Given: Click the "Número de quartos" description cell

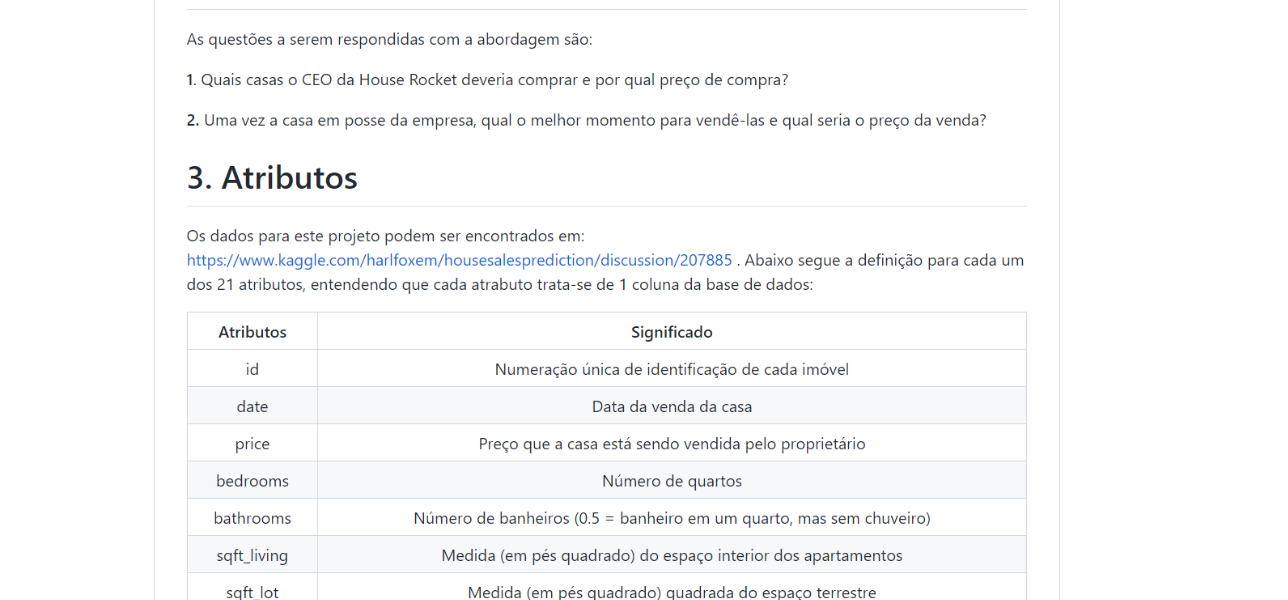Looking at the screenshot, I should 672,481.
